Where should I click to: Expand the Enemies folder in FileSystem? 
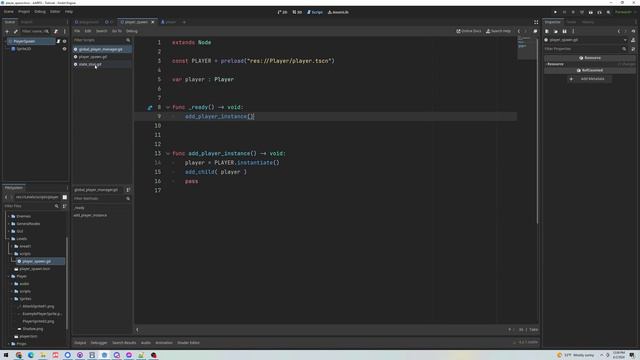tap(9, 216)
